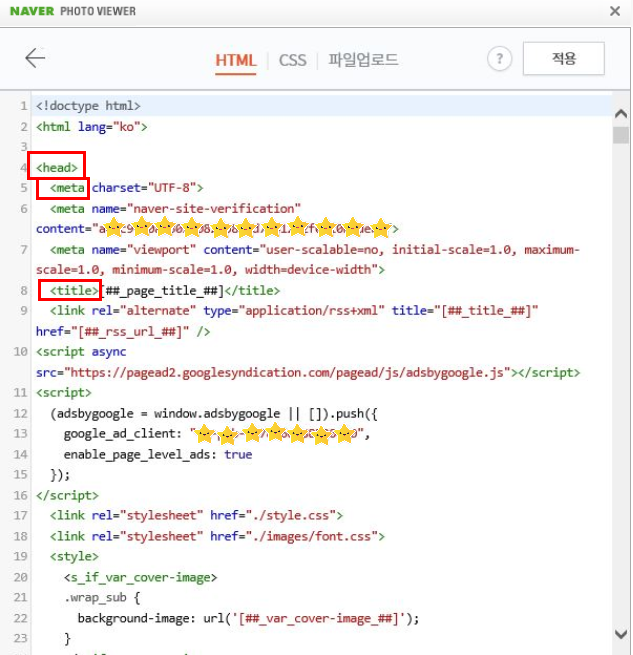Viewport: 633px width, 655px height.
Task: Click the <head> tag on line 4
Action: click(x=57, y=168)
